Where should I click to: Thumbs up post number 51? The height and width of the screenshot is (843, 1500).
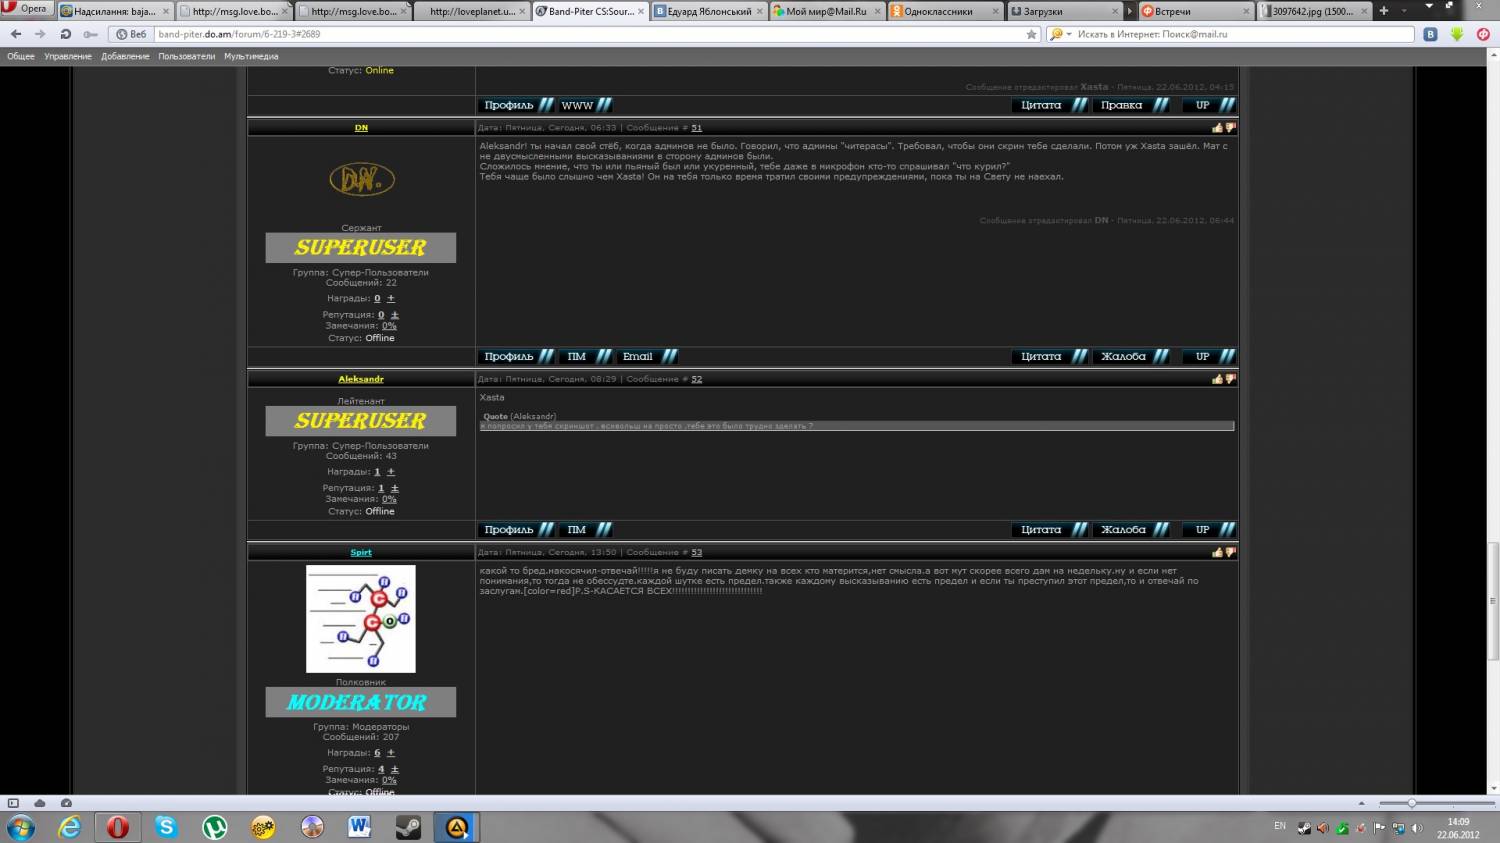coord(1217,128)
